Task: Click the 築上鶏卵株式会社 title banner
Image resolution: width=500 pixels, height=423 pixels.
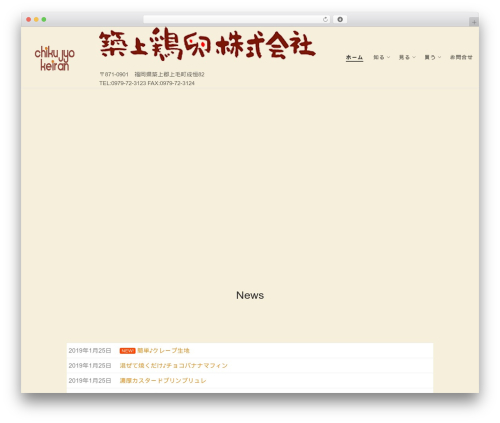Action: coord(207,44)
